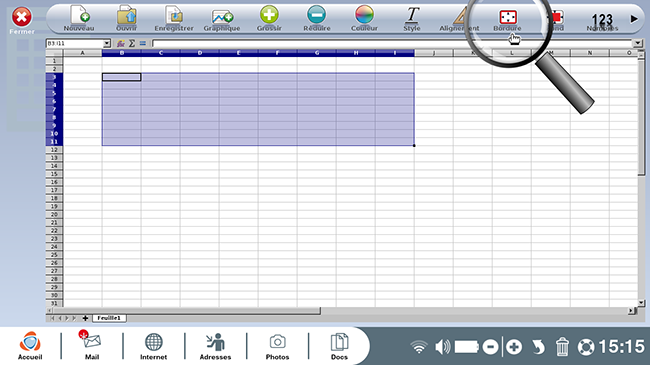The image size is (650, 365).
Task: Open the Couleur color wheel
Action: tap(364, 18)
